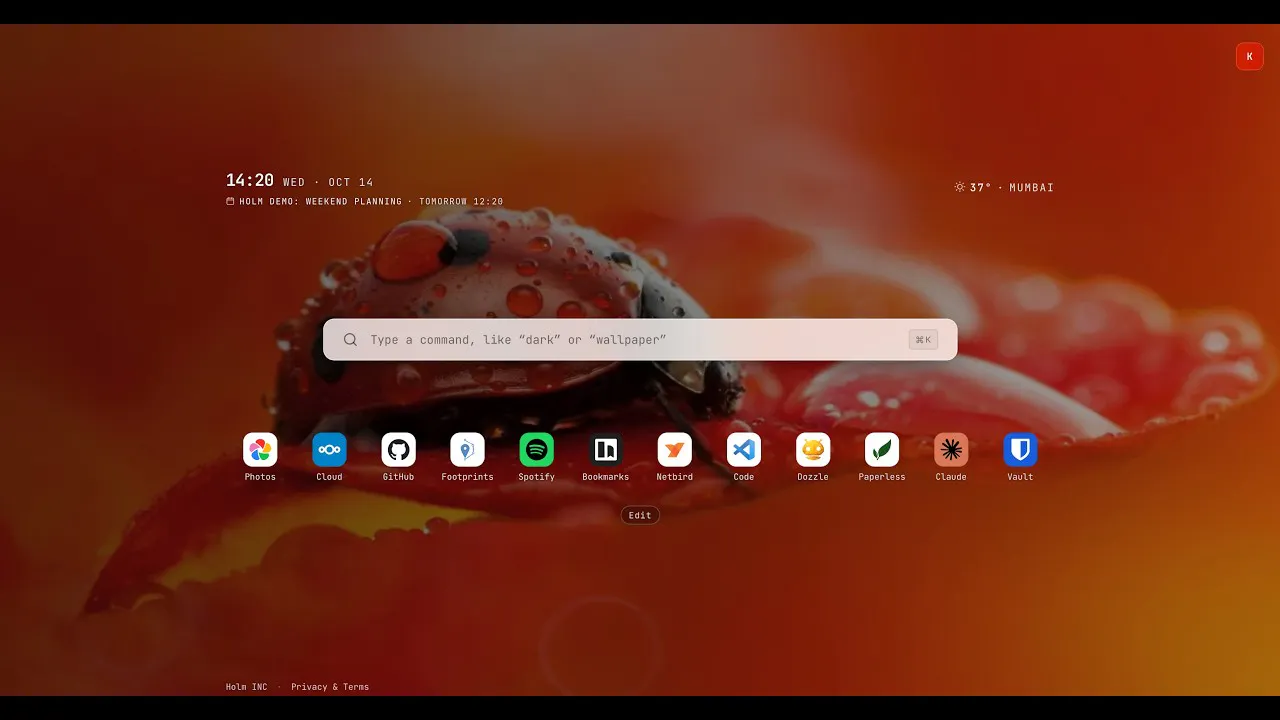The height and width of the screenshot is (720, 1280).
Task: Launch the Cloud app shortcut
Action: [x=329, y=450]
